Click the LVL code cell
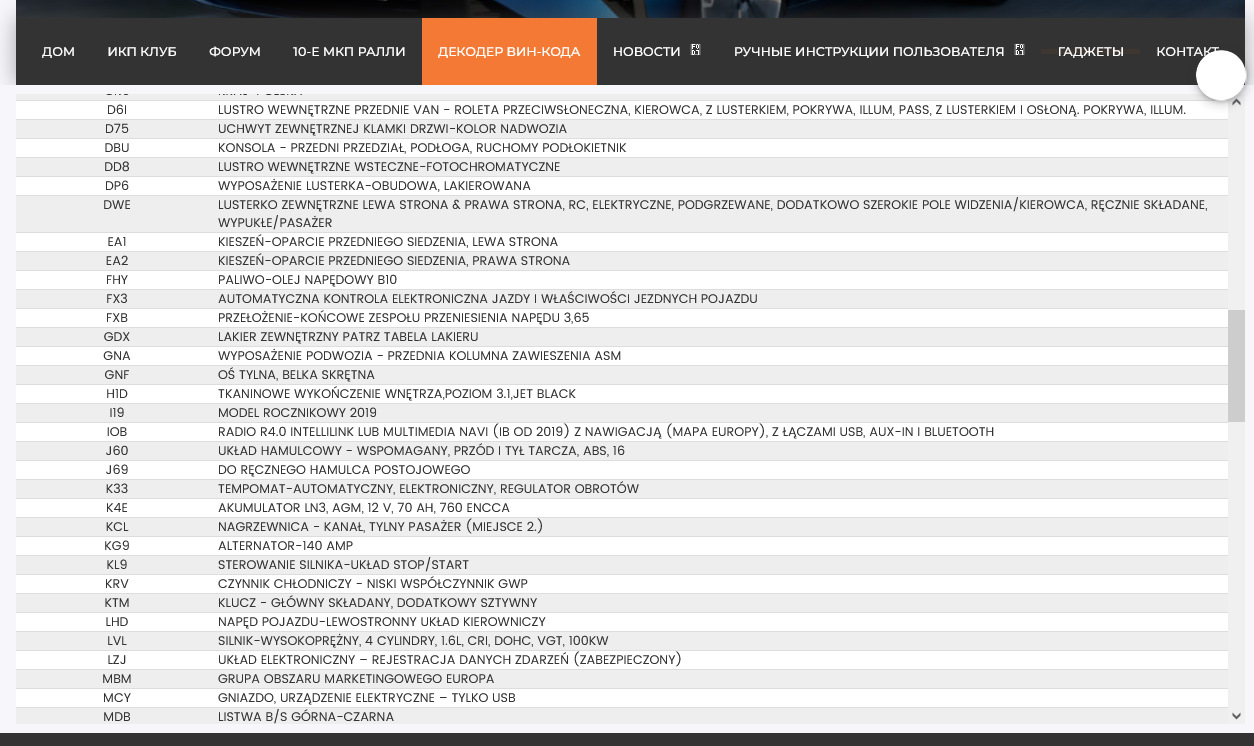Viewport: 1254px width, 746px height. (117, 641)
